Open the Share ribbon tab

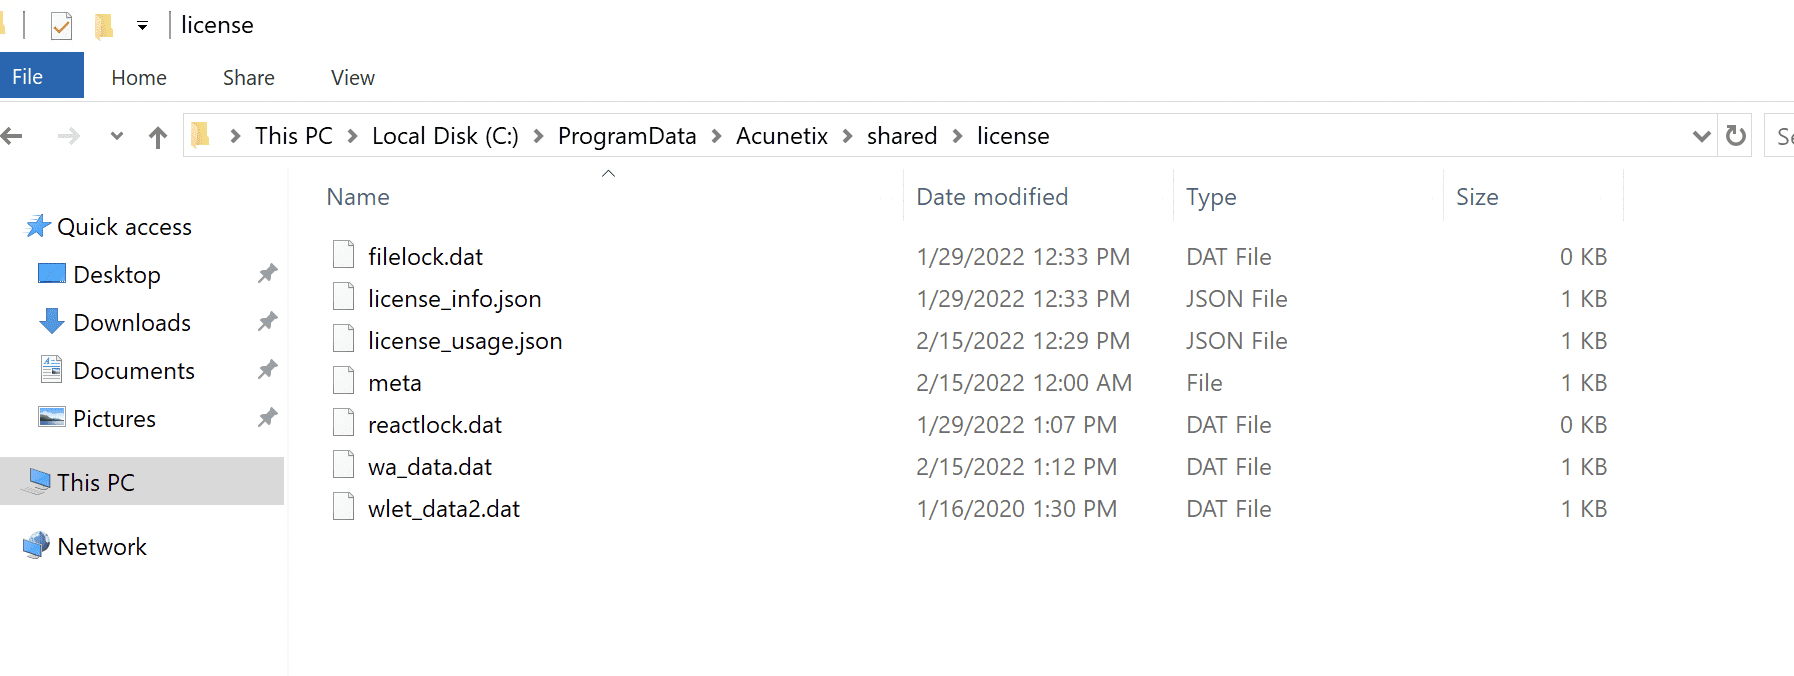pyautogui.click(x=248, y=78)
